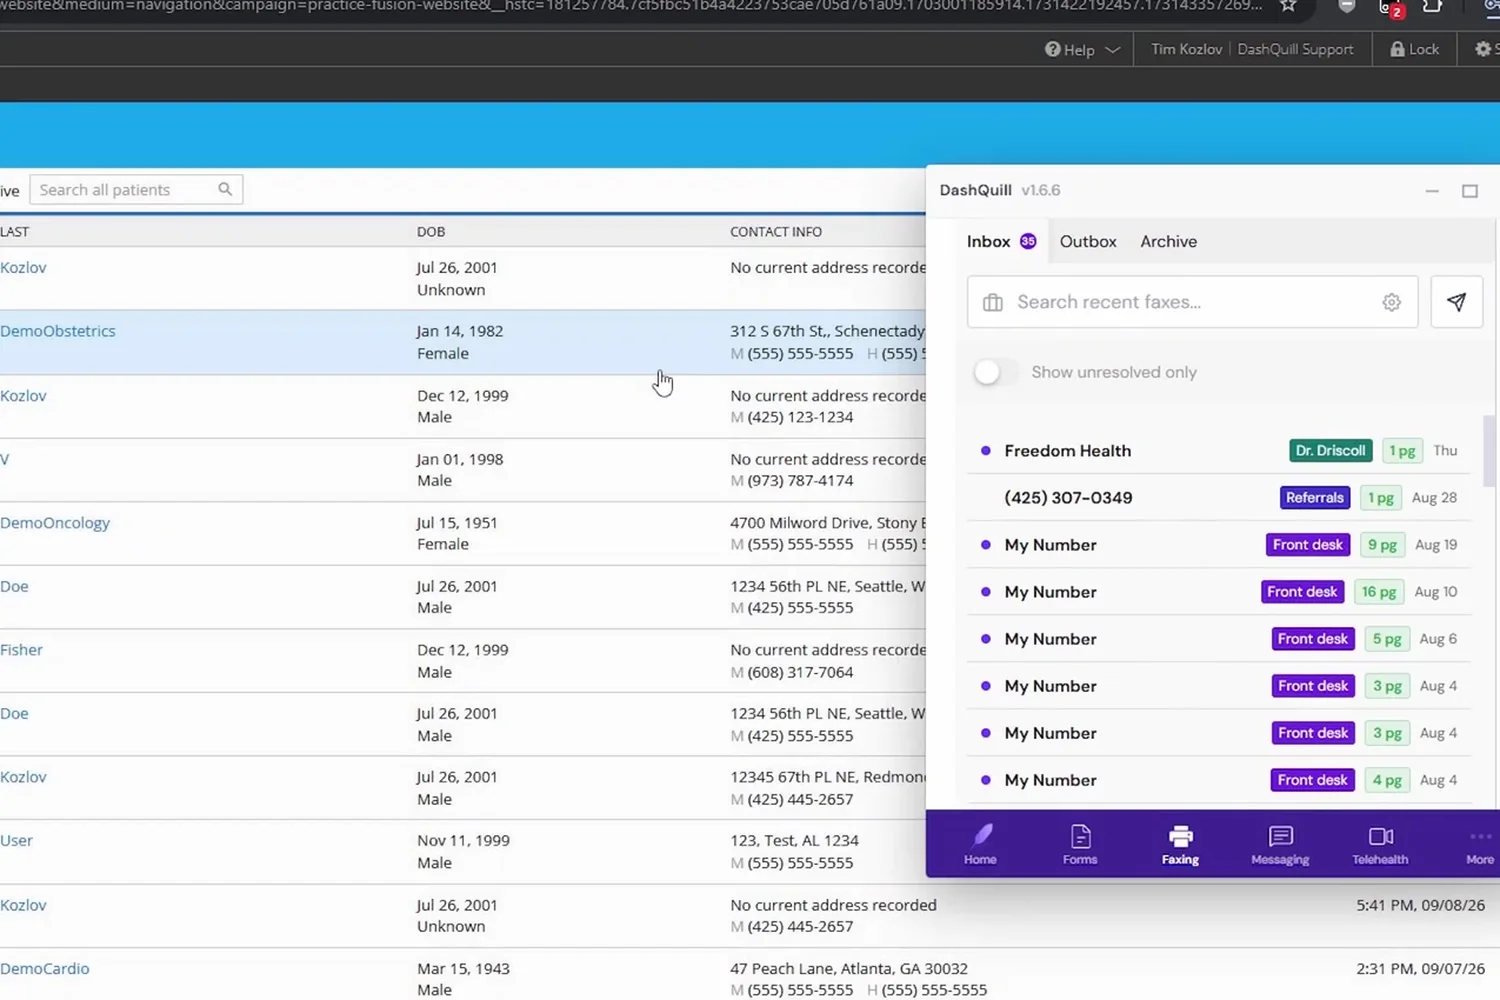Image resolution: width=1500 pixels, height=1000 pixels.
Task: Switch to the Outbox tab
Action: pos(1088,241)
